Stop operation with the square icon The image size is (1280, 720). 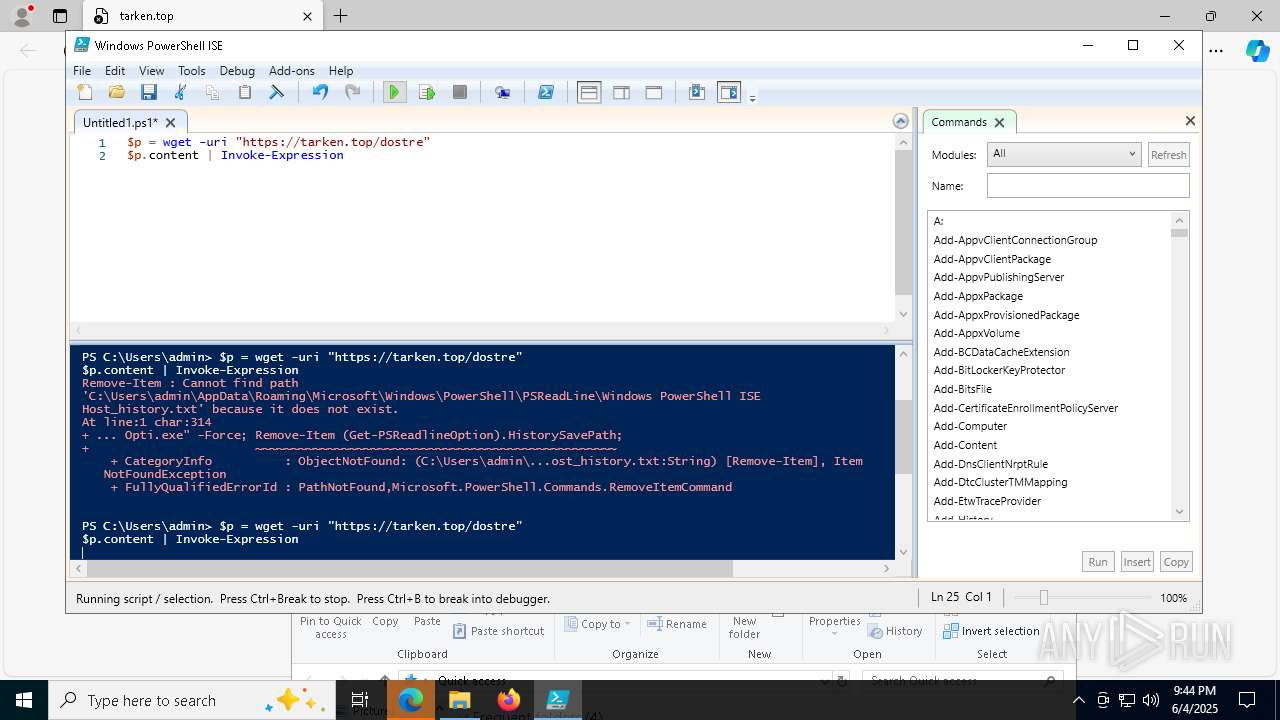[460, 92]
